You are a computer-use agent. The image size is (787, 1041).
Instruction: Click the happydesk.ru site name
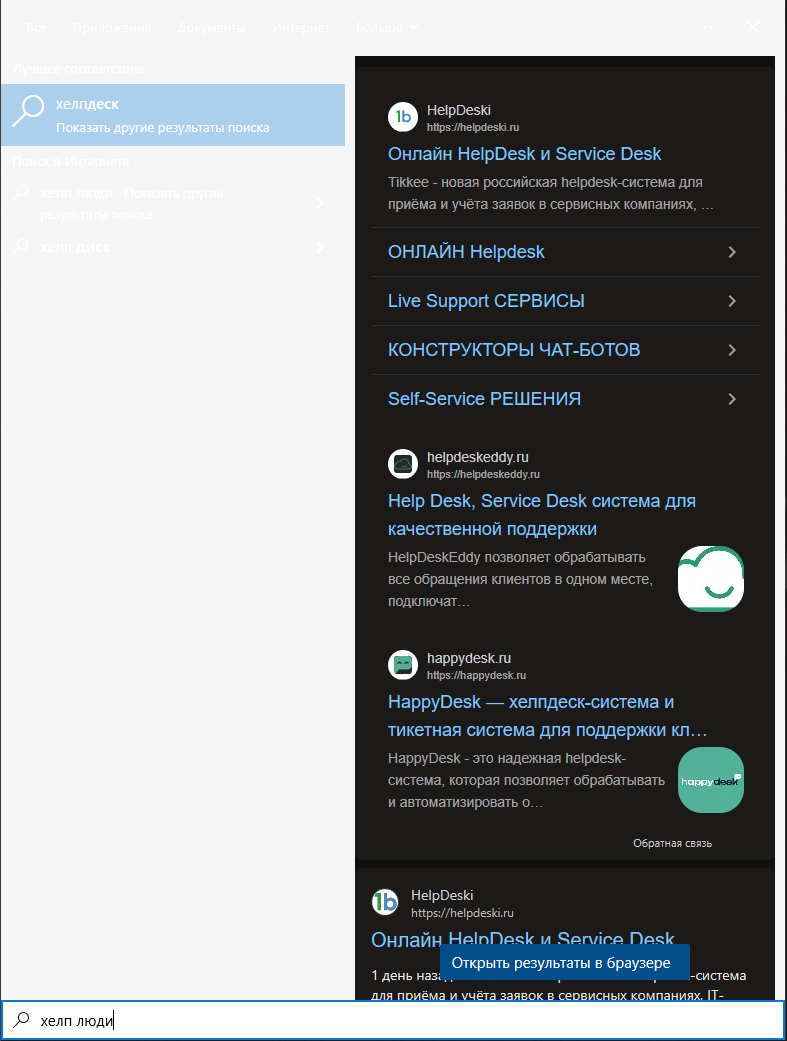[469, 659]
